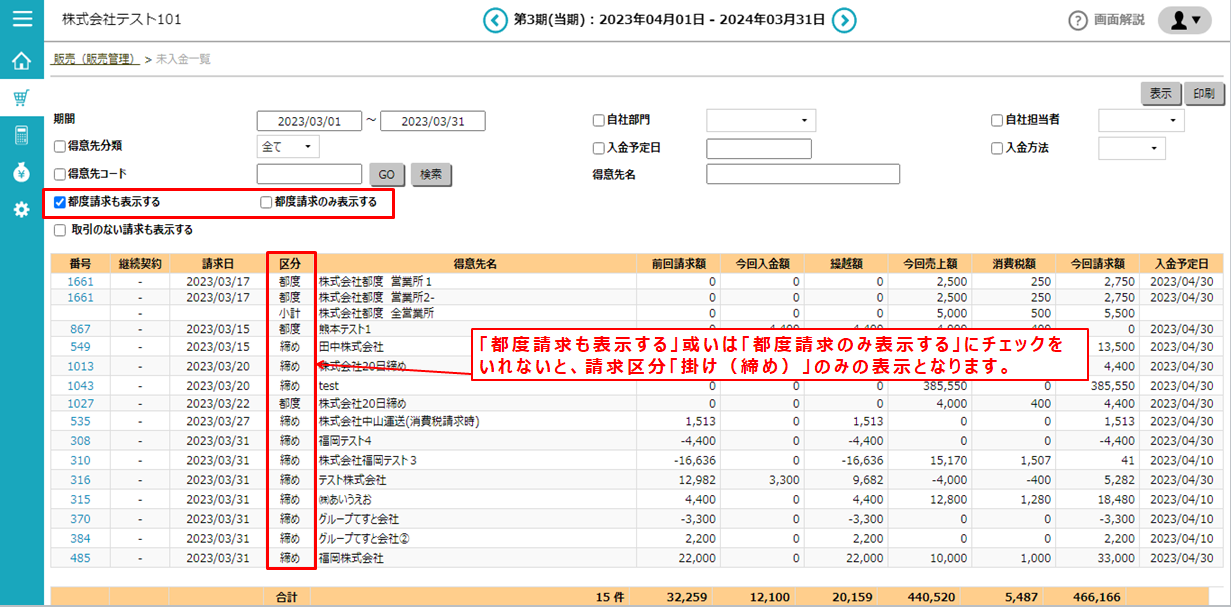
Task: Click the 得意先名 input field
Action: coord(802,175)
